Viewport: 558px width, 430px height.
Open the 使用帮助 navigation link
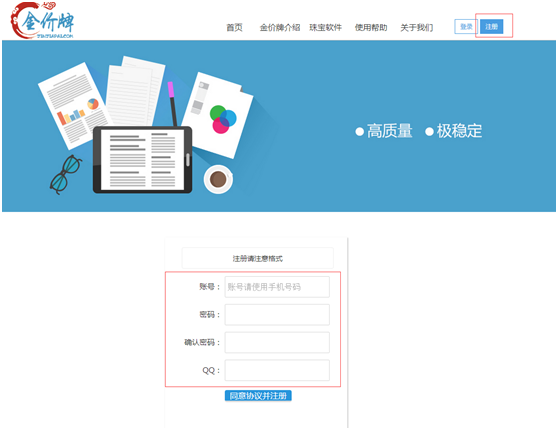click(371, 27)
